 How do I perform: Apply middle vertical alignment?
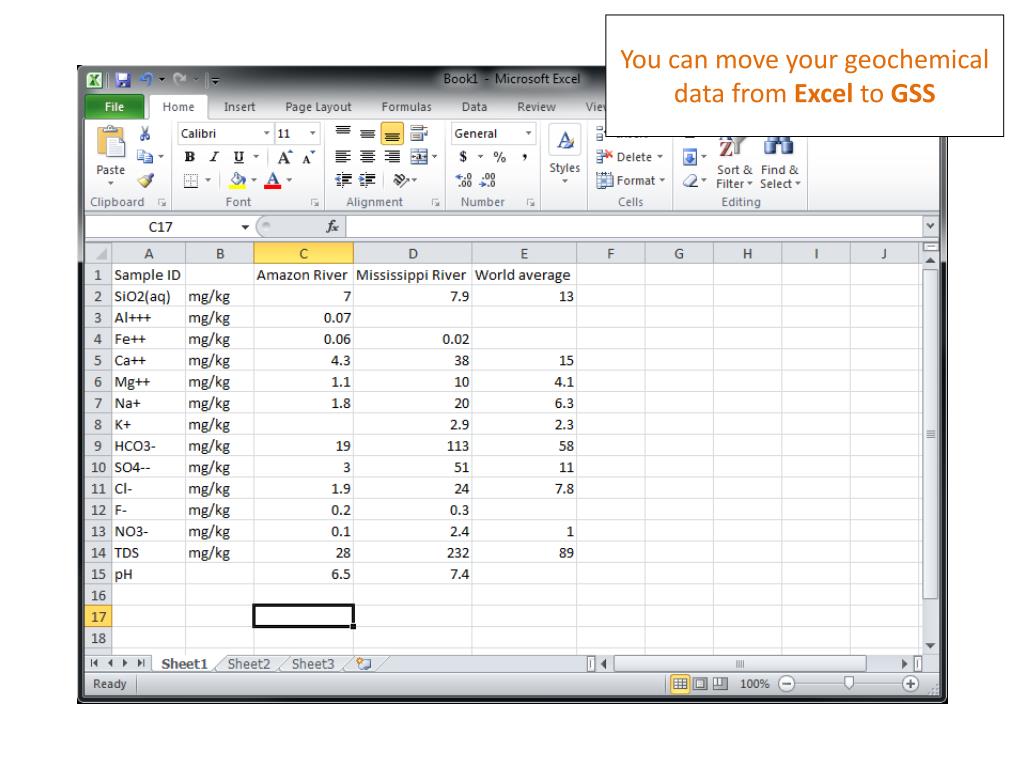(x=368, y=134)
